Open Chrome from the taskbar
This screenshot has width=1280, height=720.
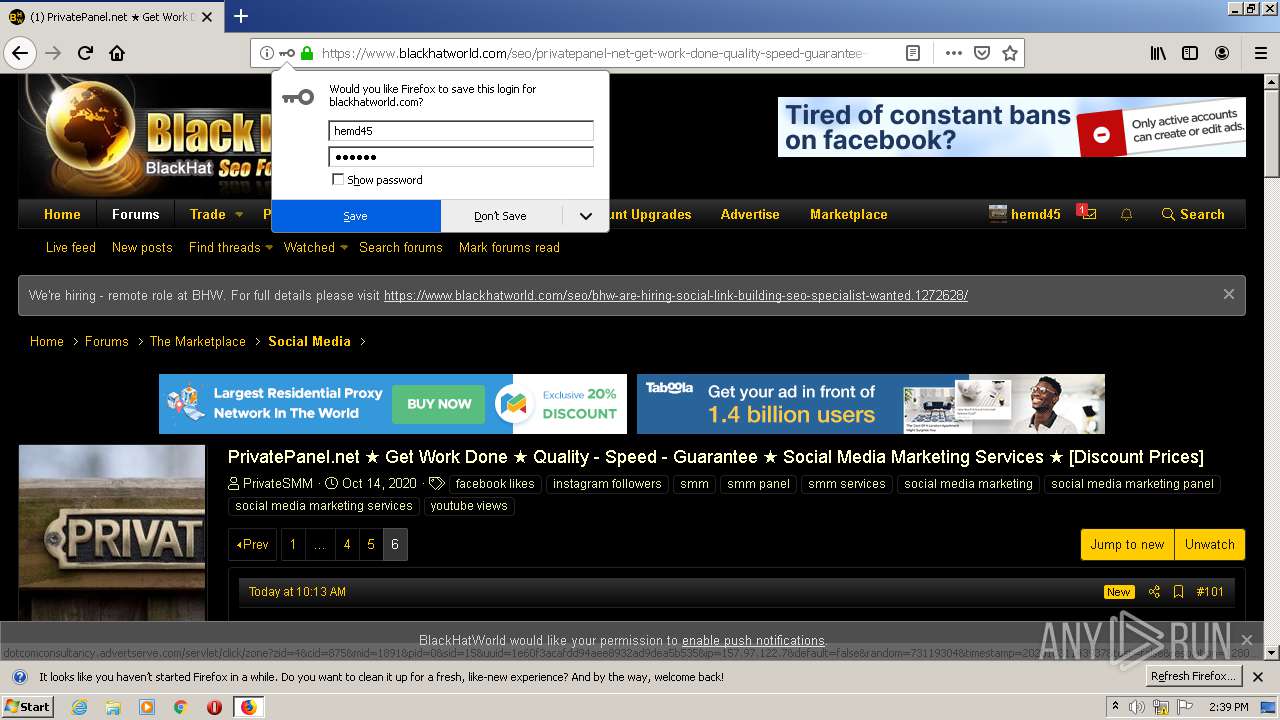tap(180, 707)
